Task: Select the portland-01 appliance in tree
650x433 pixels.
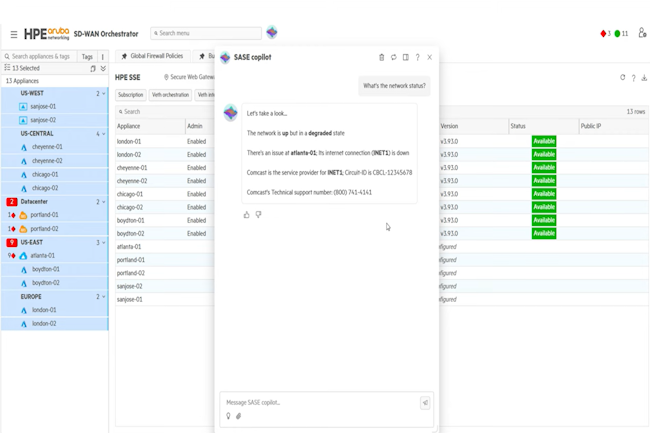Action: 44,215
